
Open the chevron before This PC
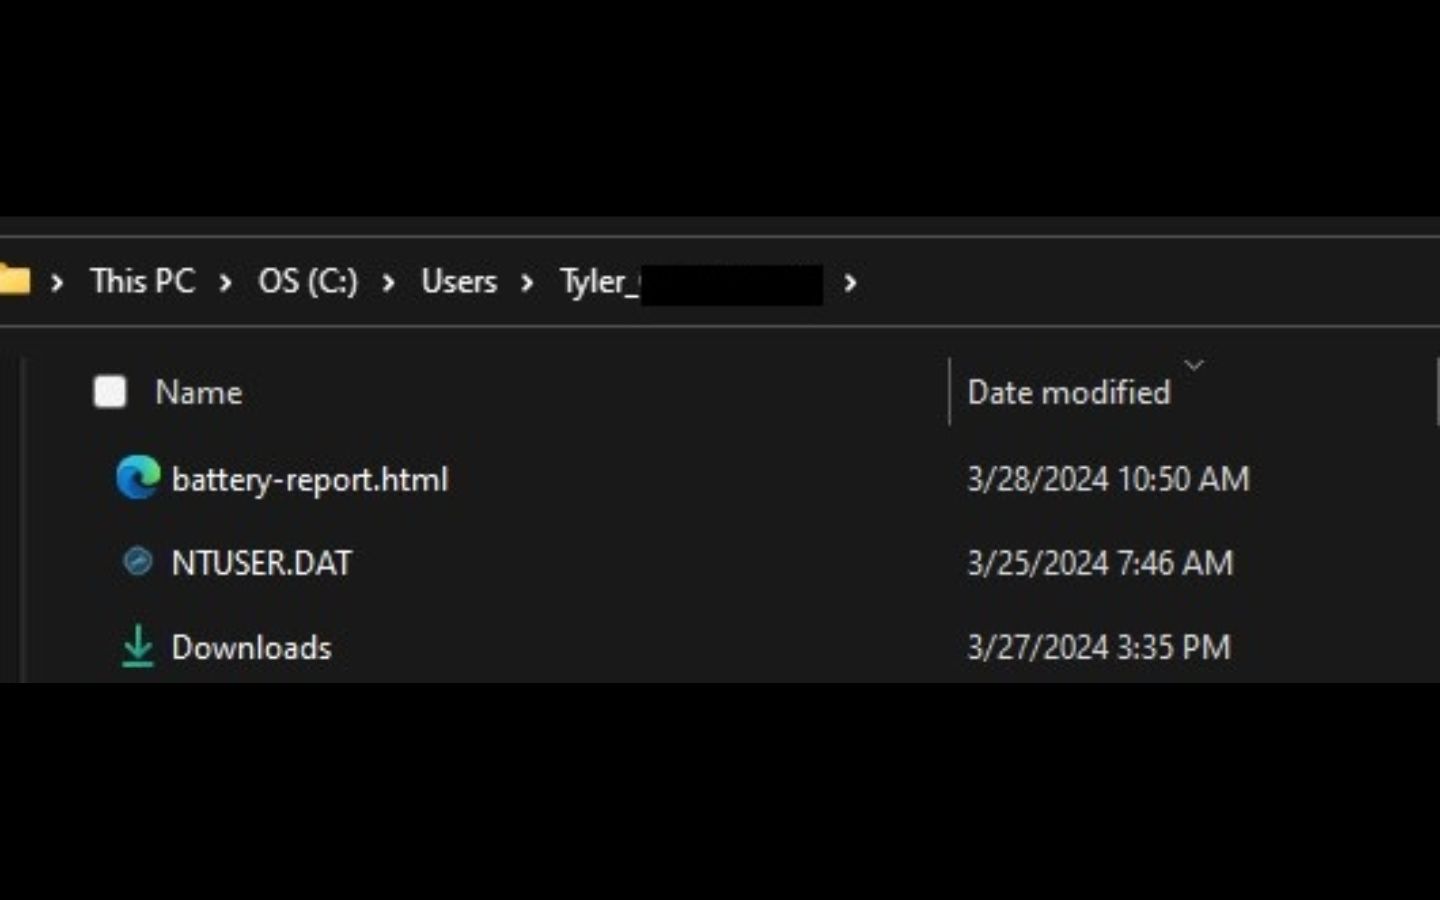click(57, 283)
